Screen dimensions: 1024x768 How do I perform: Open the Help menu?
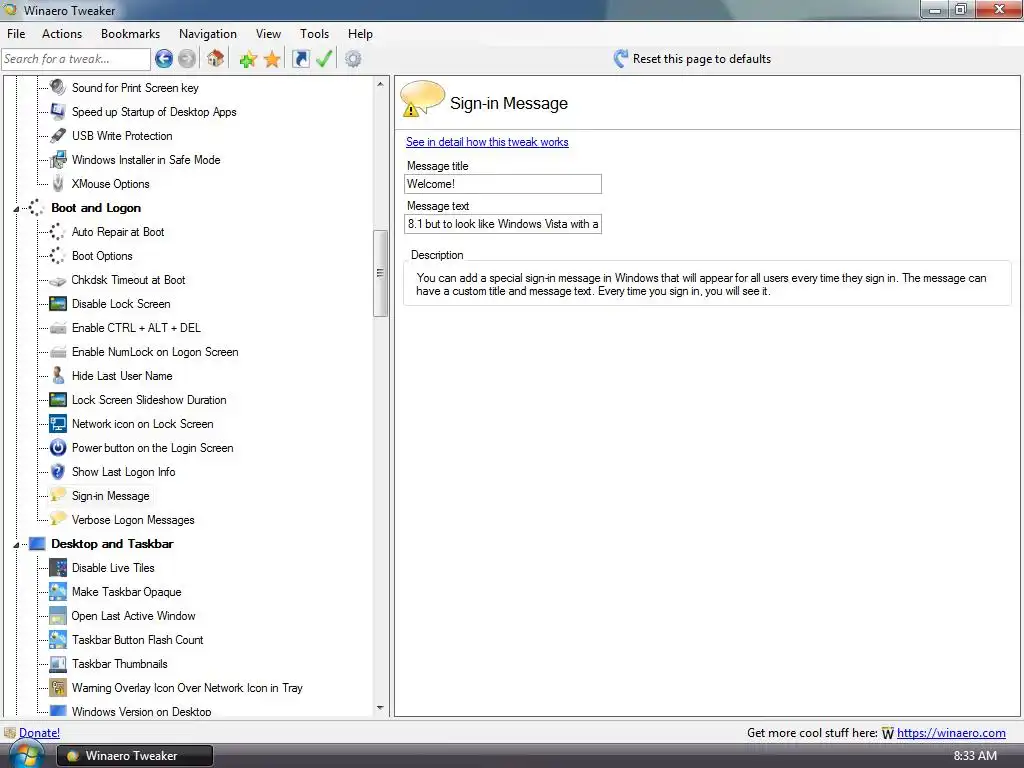tap(360, 34)
